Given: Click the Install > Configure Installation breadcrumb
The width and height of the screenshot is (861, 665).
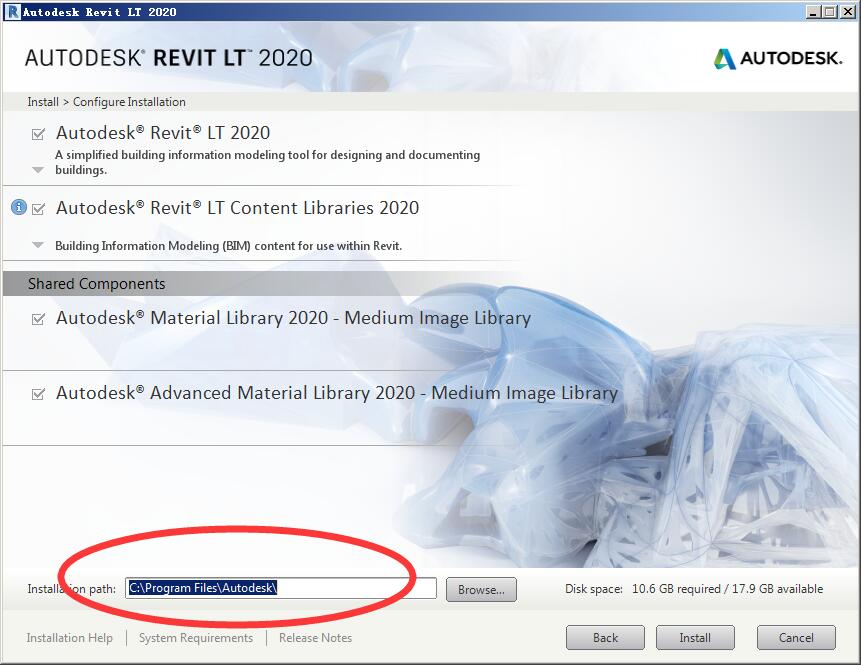Looking at the screenshot, I should 107,102.
